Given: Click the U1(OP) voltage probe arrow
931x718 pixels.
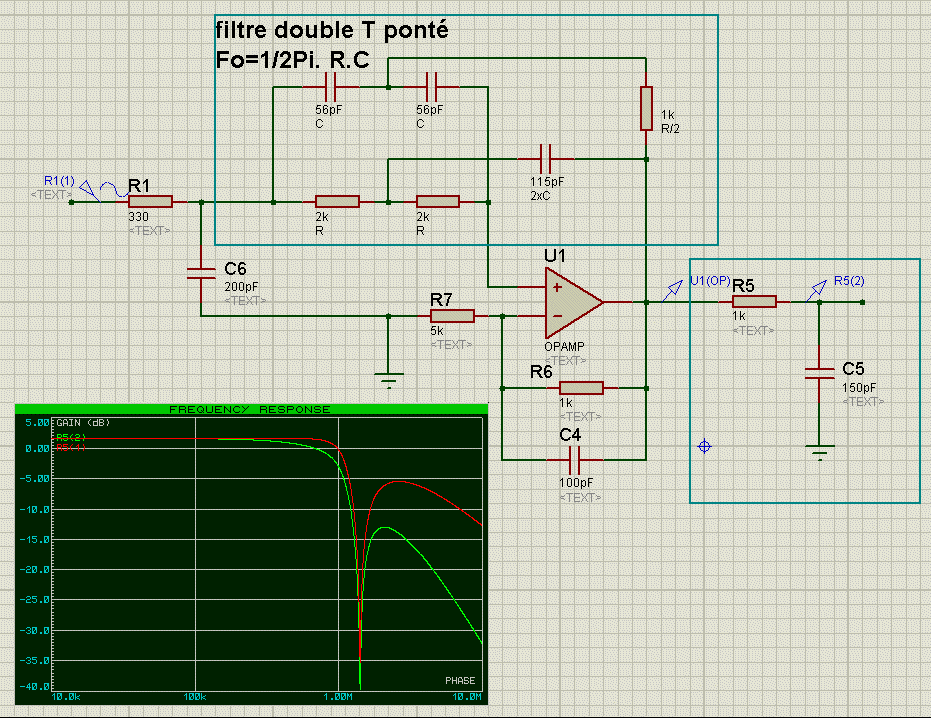Looking at the screenshot, I should coord(672,290).
